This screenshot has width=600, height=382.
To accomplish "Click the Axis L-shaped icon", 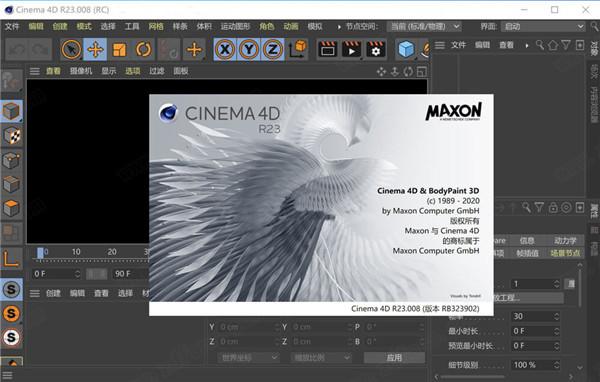I will pyautogui.click(x=11, y=259).
